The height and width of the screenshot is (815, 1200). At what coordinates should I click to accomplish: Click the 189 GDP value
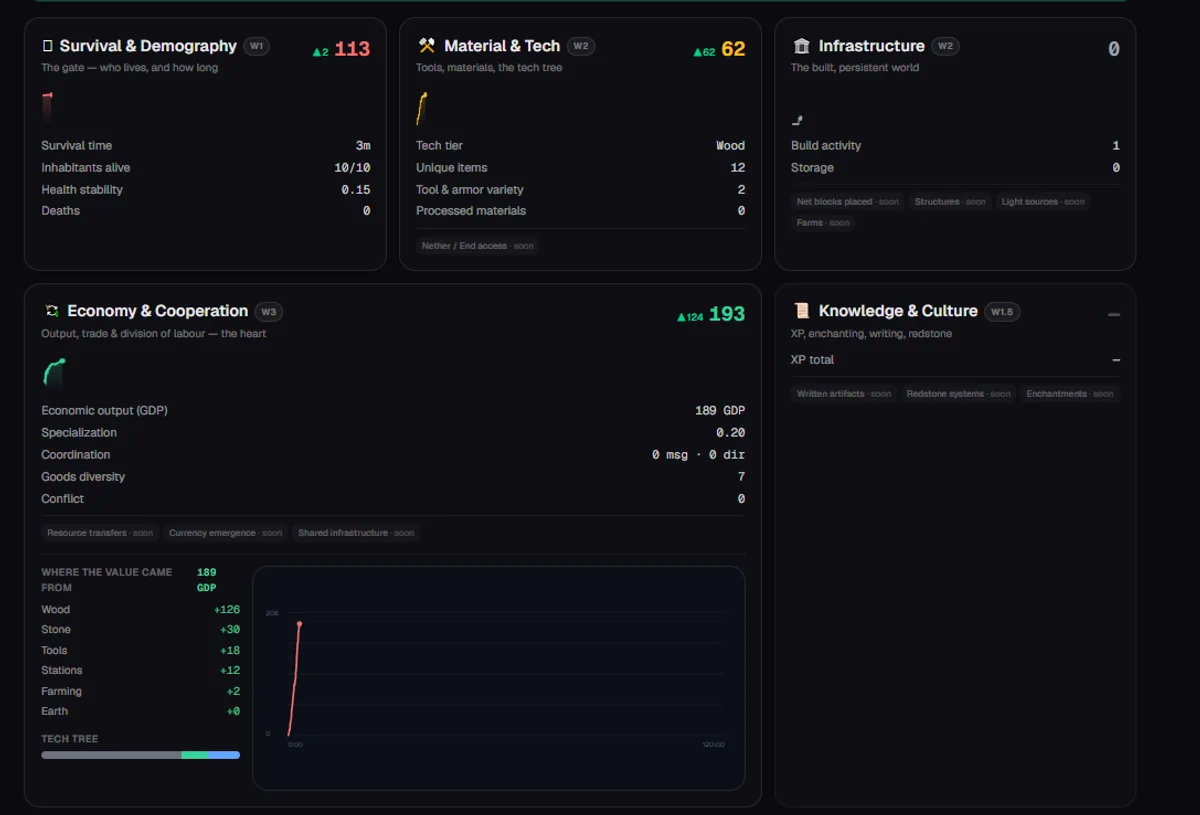click(x=720, y=411)
